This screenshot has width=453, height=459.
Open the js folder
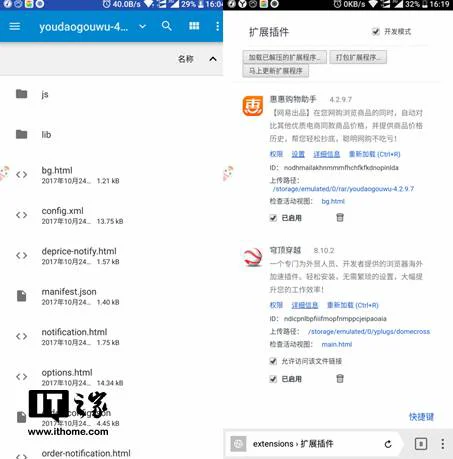(111, 94)
